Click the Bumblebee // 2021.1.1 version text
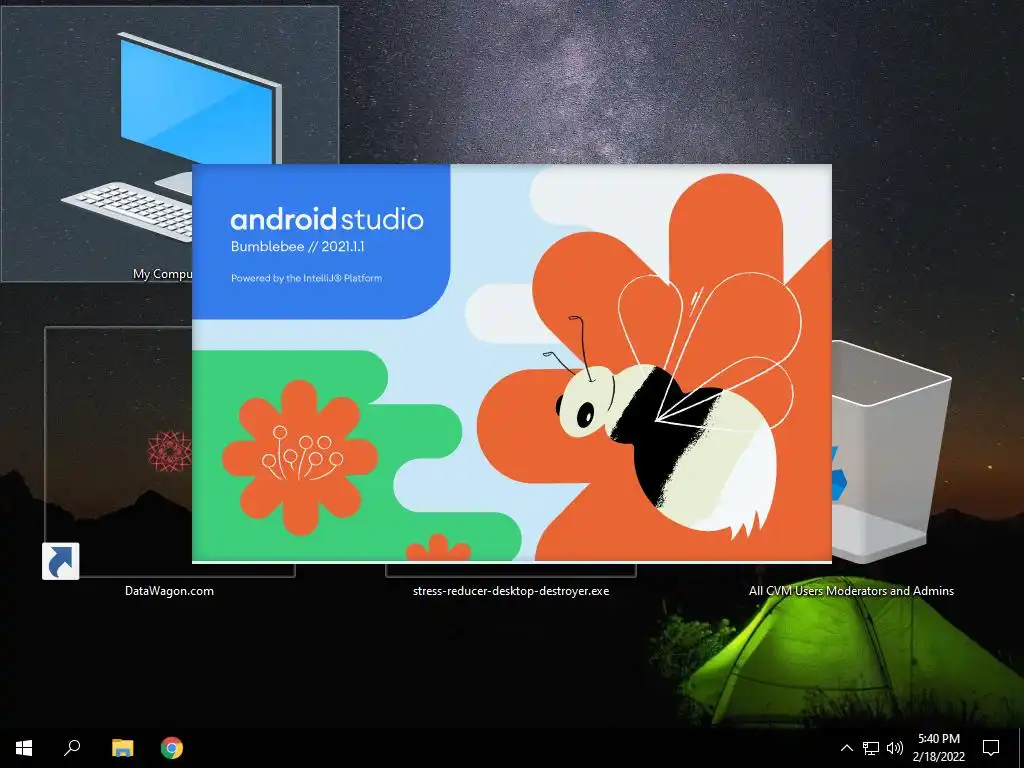The image size is (1024, 768). [x=297, y=247]
